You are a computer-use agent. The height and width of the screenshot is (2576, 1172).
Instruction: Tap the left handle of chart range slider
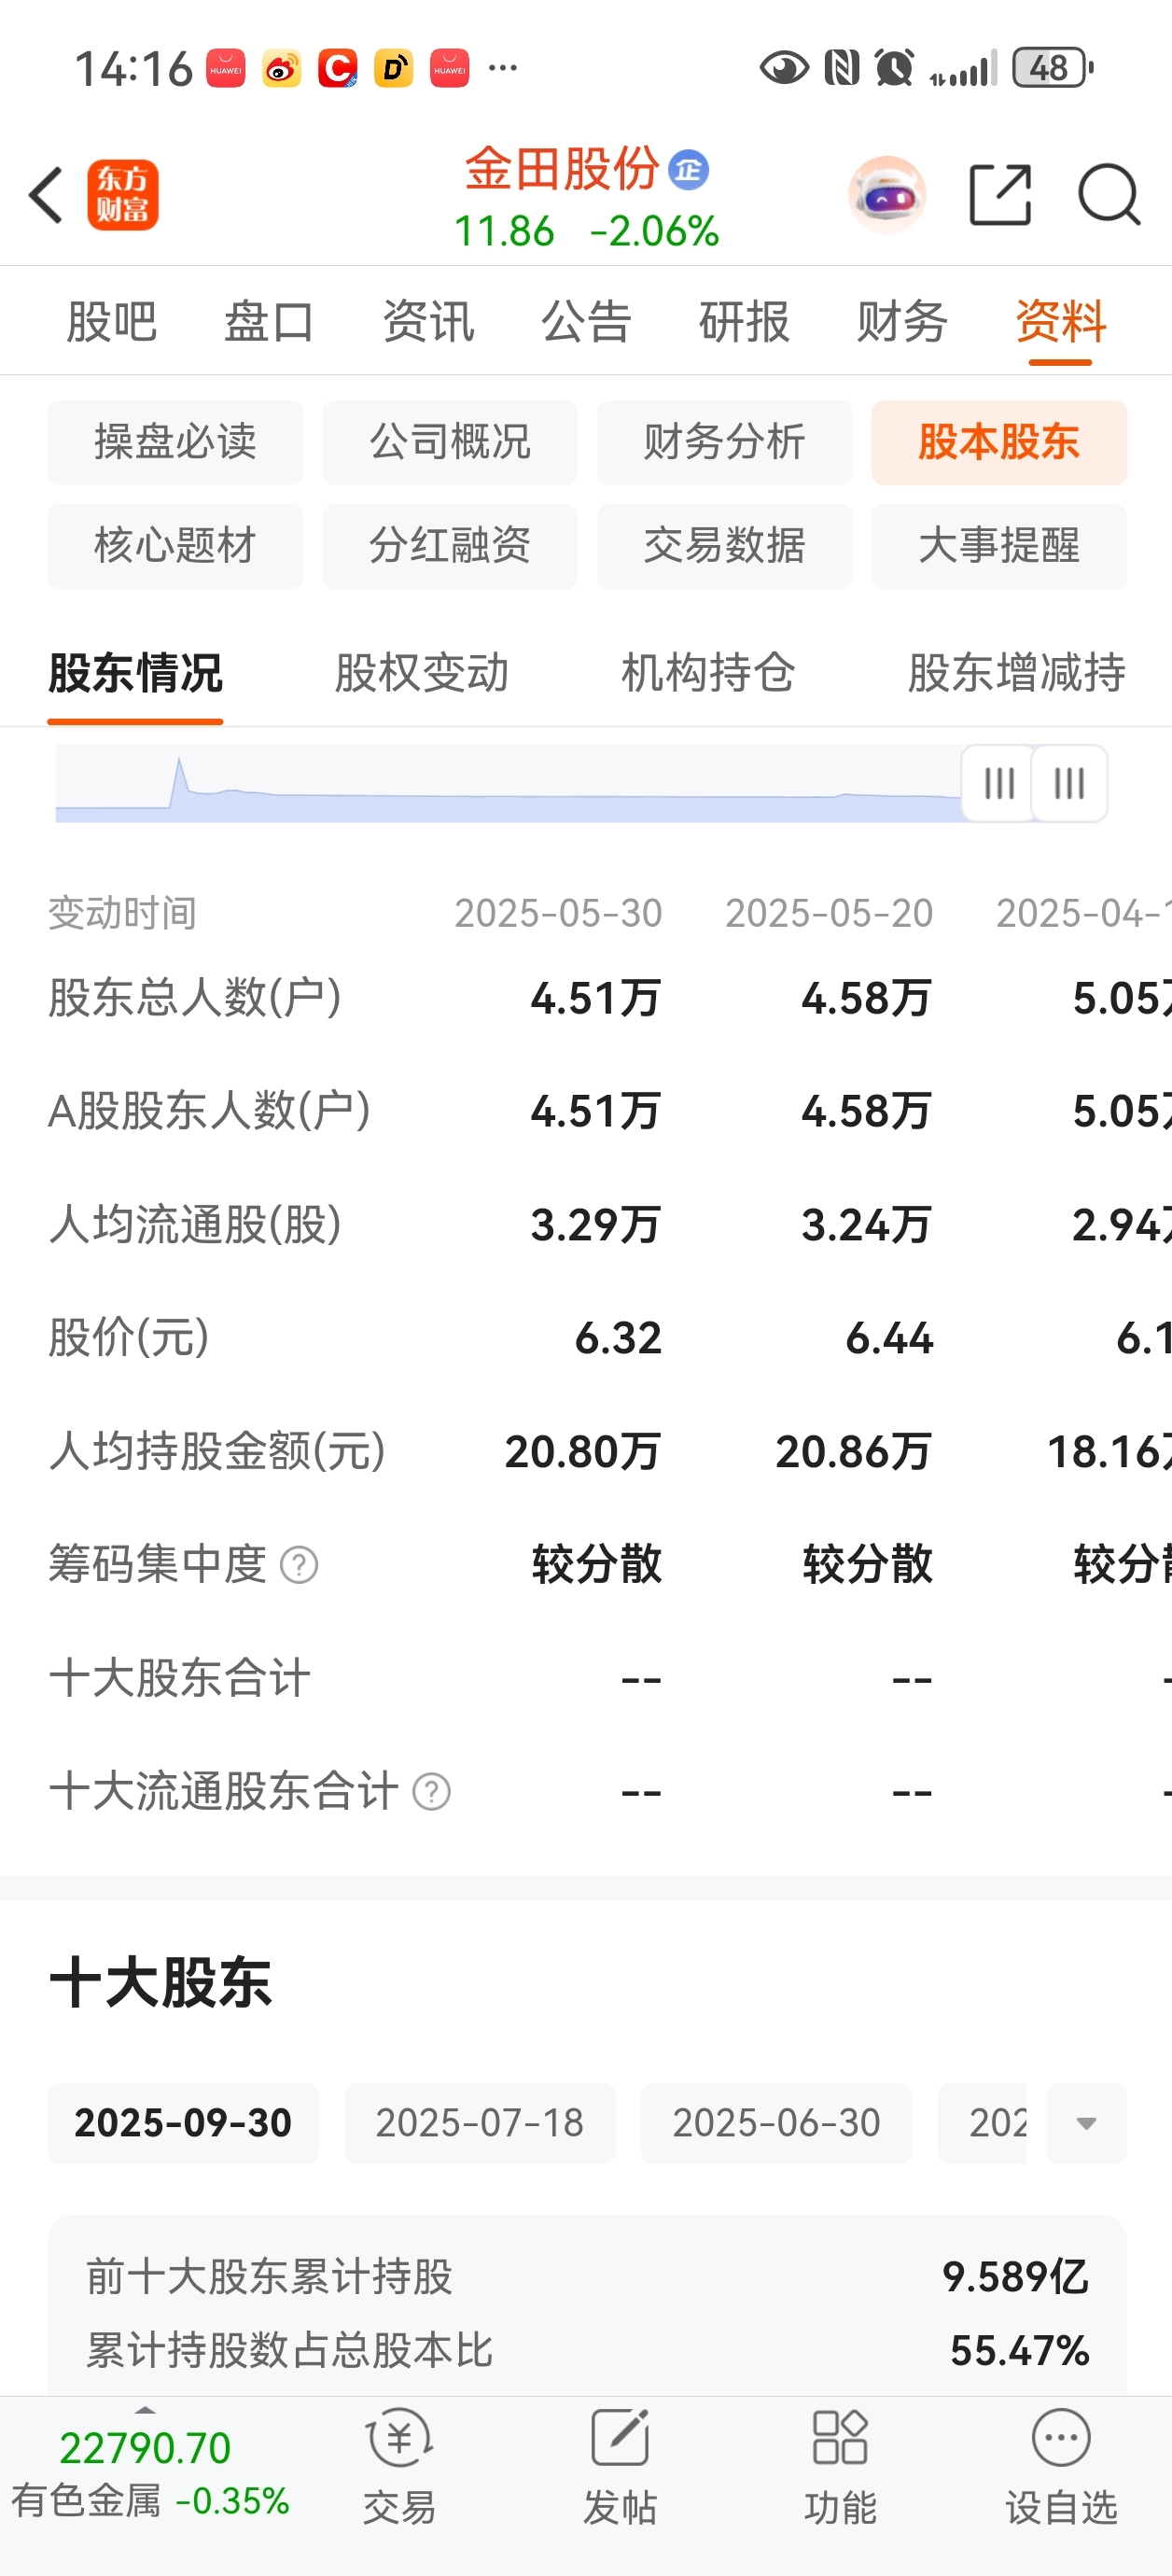pos(998,783)
